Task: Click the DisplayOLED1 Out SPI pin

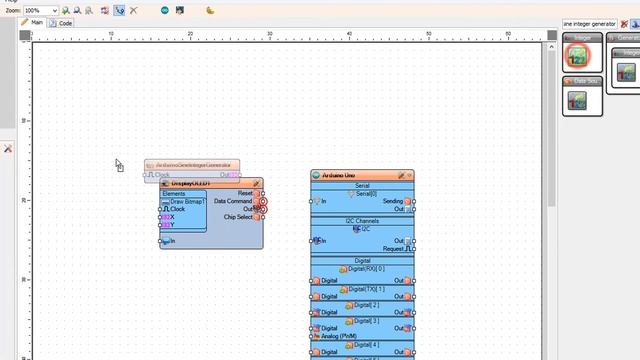Action: click(x=263, y=209)
